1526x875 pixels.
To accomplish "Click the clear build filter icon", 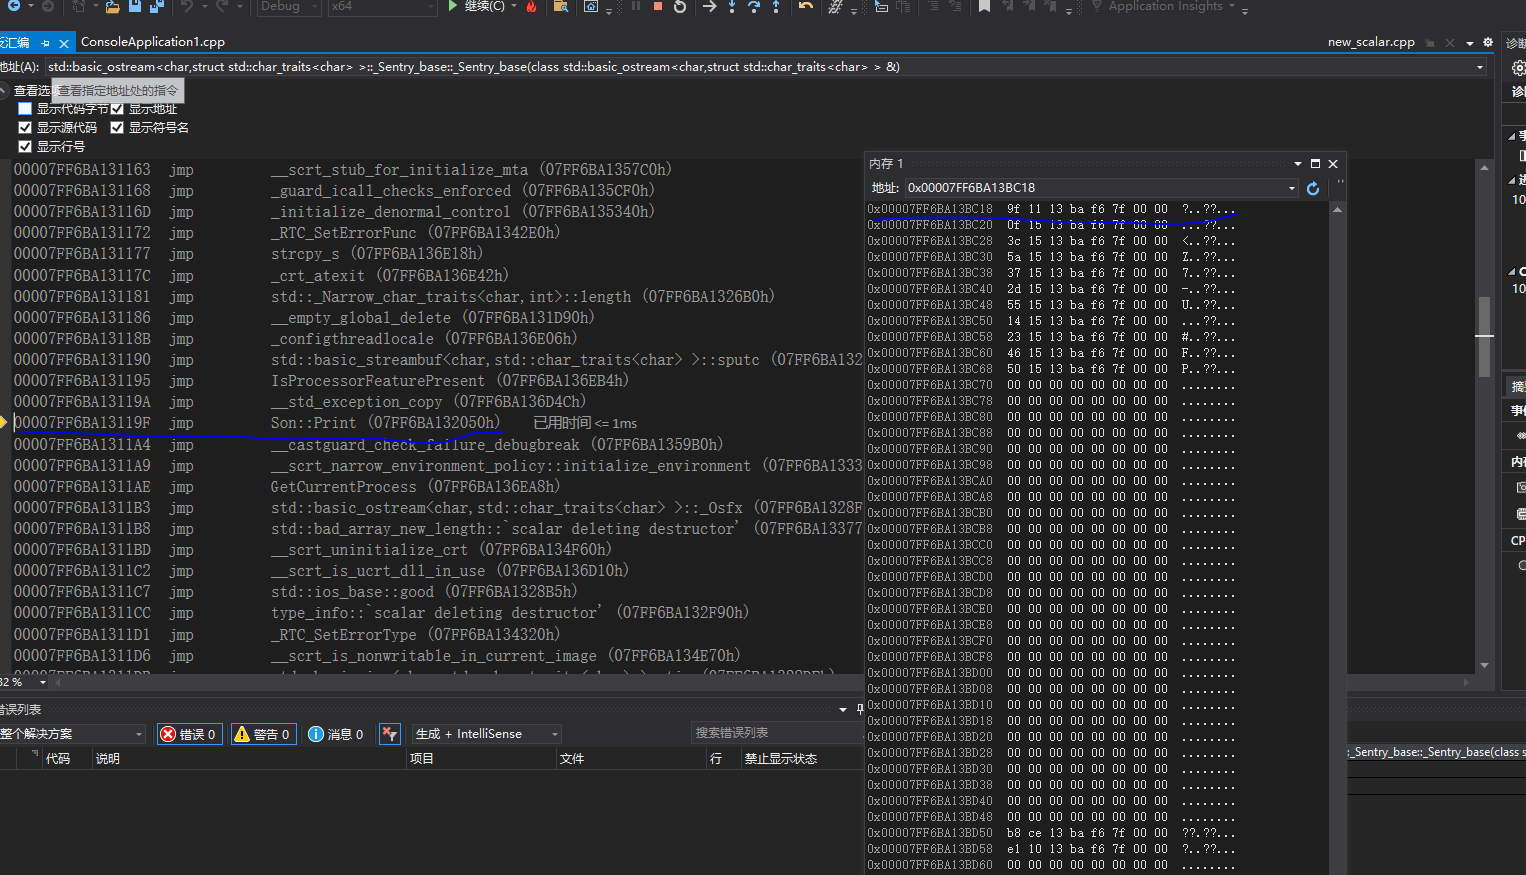I will point(390,734).
